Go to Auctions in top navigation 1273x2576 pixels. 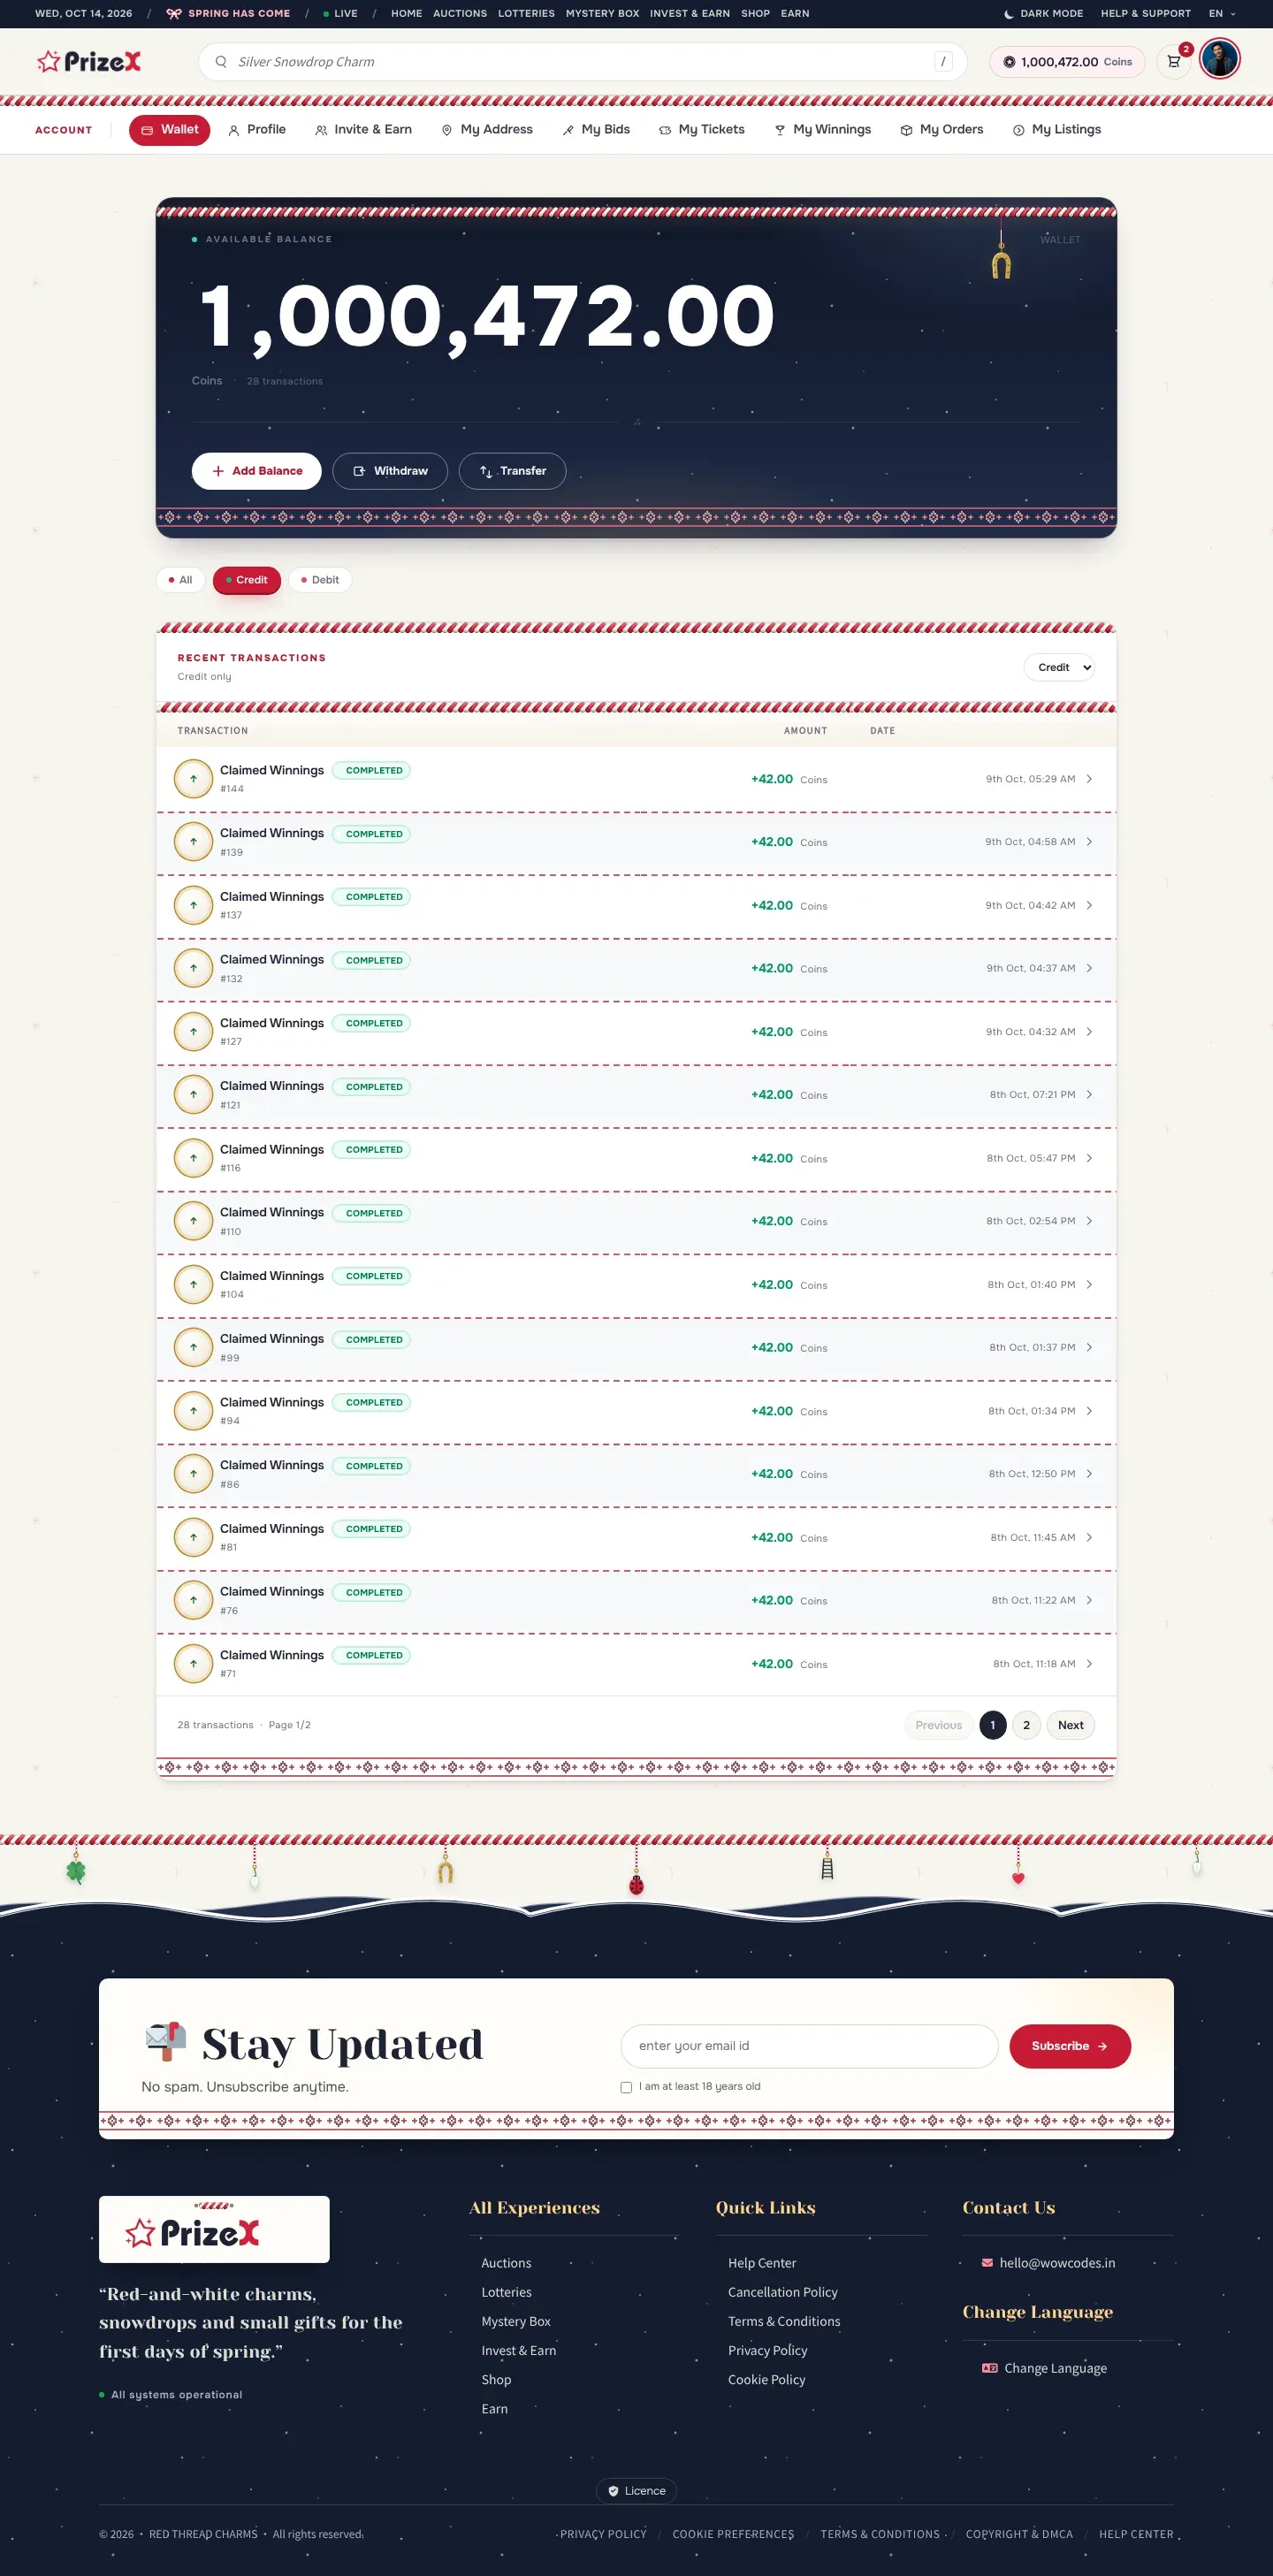460,14
